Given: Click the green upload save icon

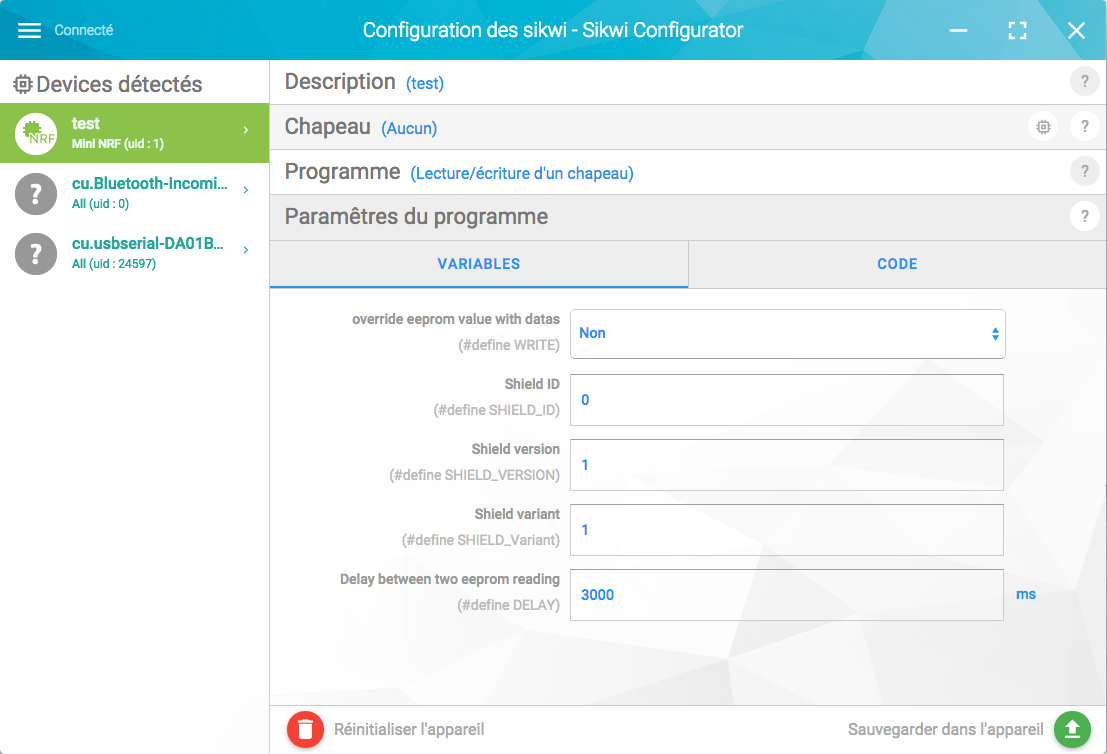Looking at the screenshot, I should [1072, 730].
